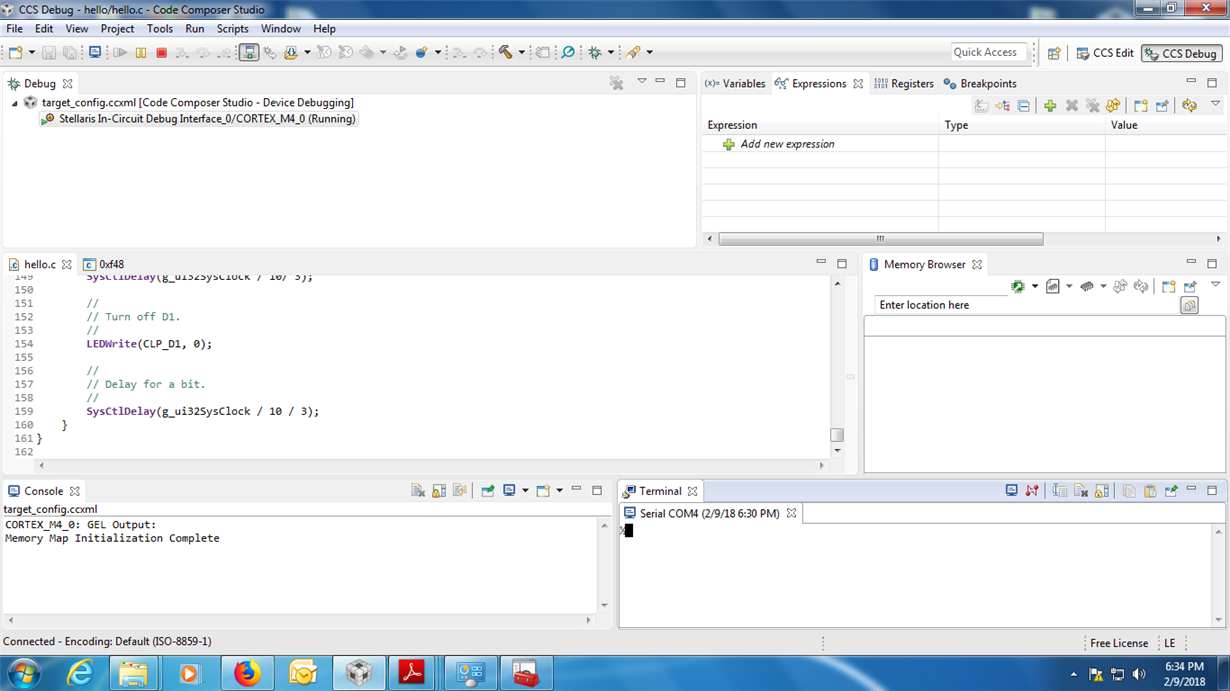This screenshot has width=1230, height=691.
Task: Open the Scripts menu
Action: [x=232, y=29]
